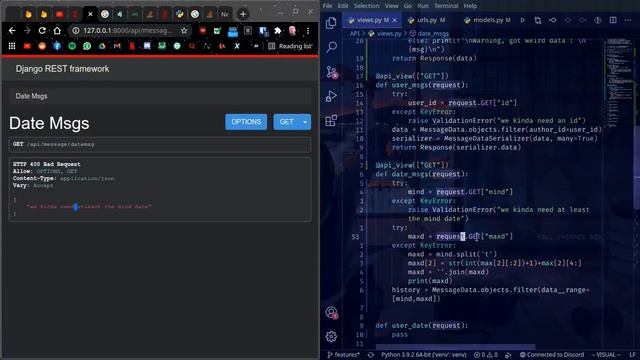Click the GET button

tap(286, 122)
